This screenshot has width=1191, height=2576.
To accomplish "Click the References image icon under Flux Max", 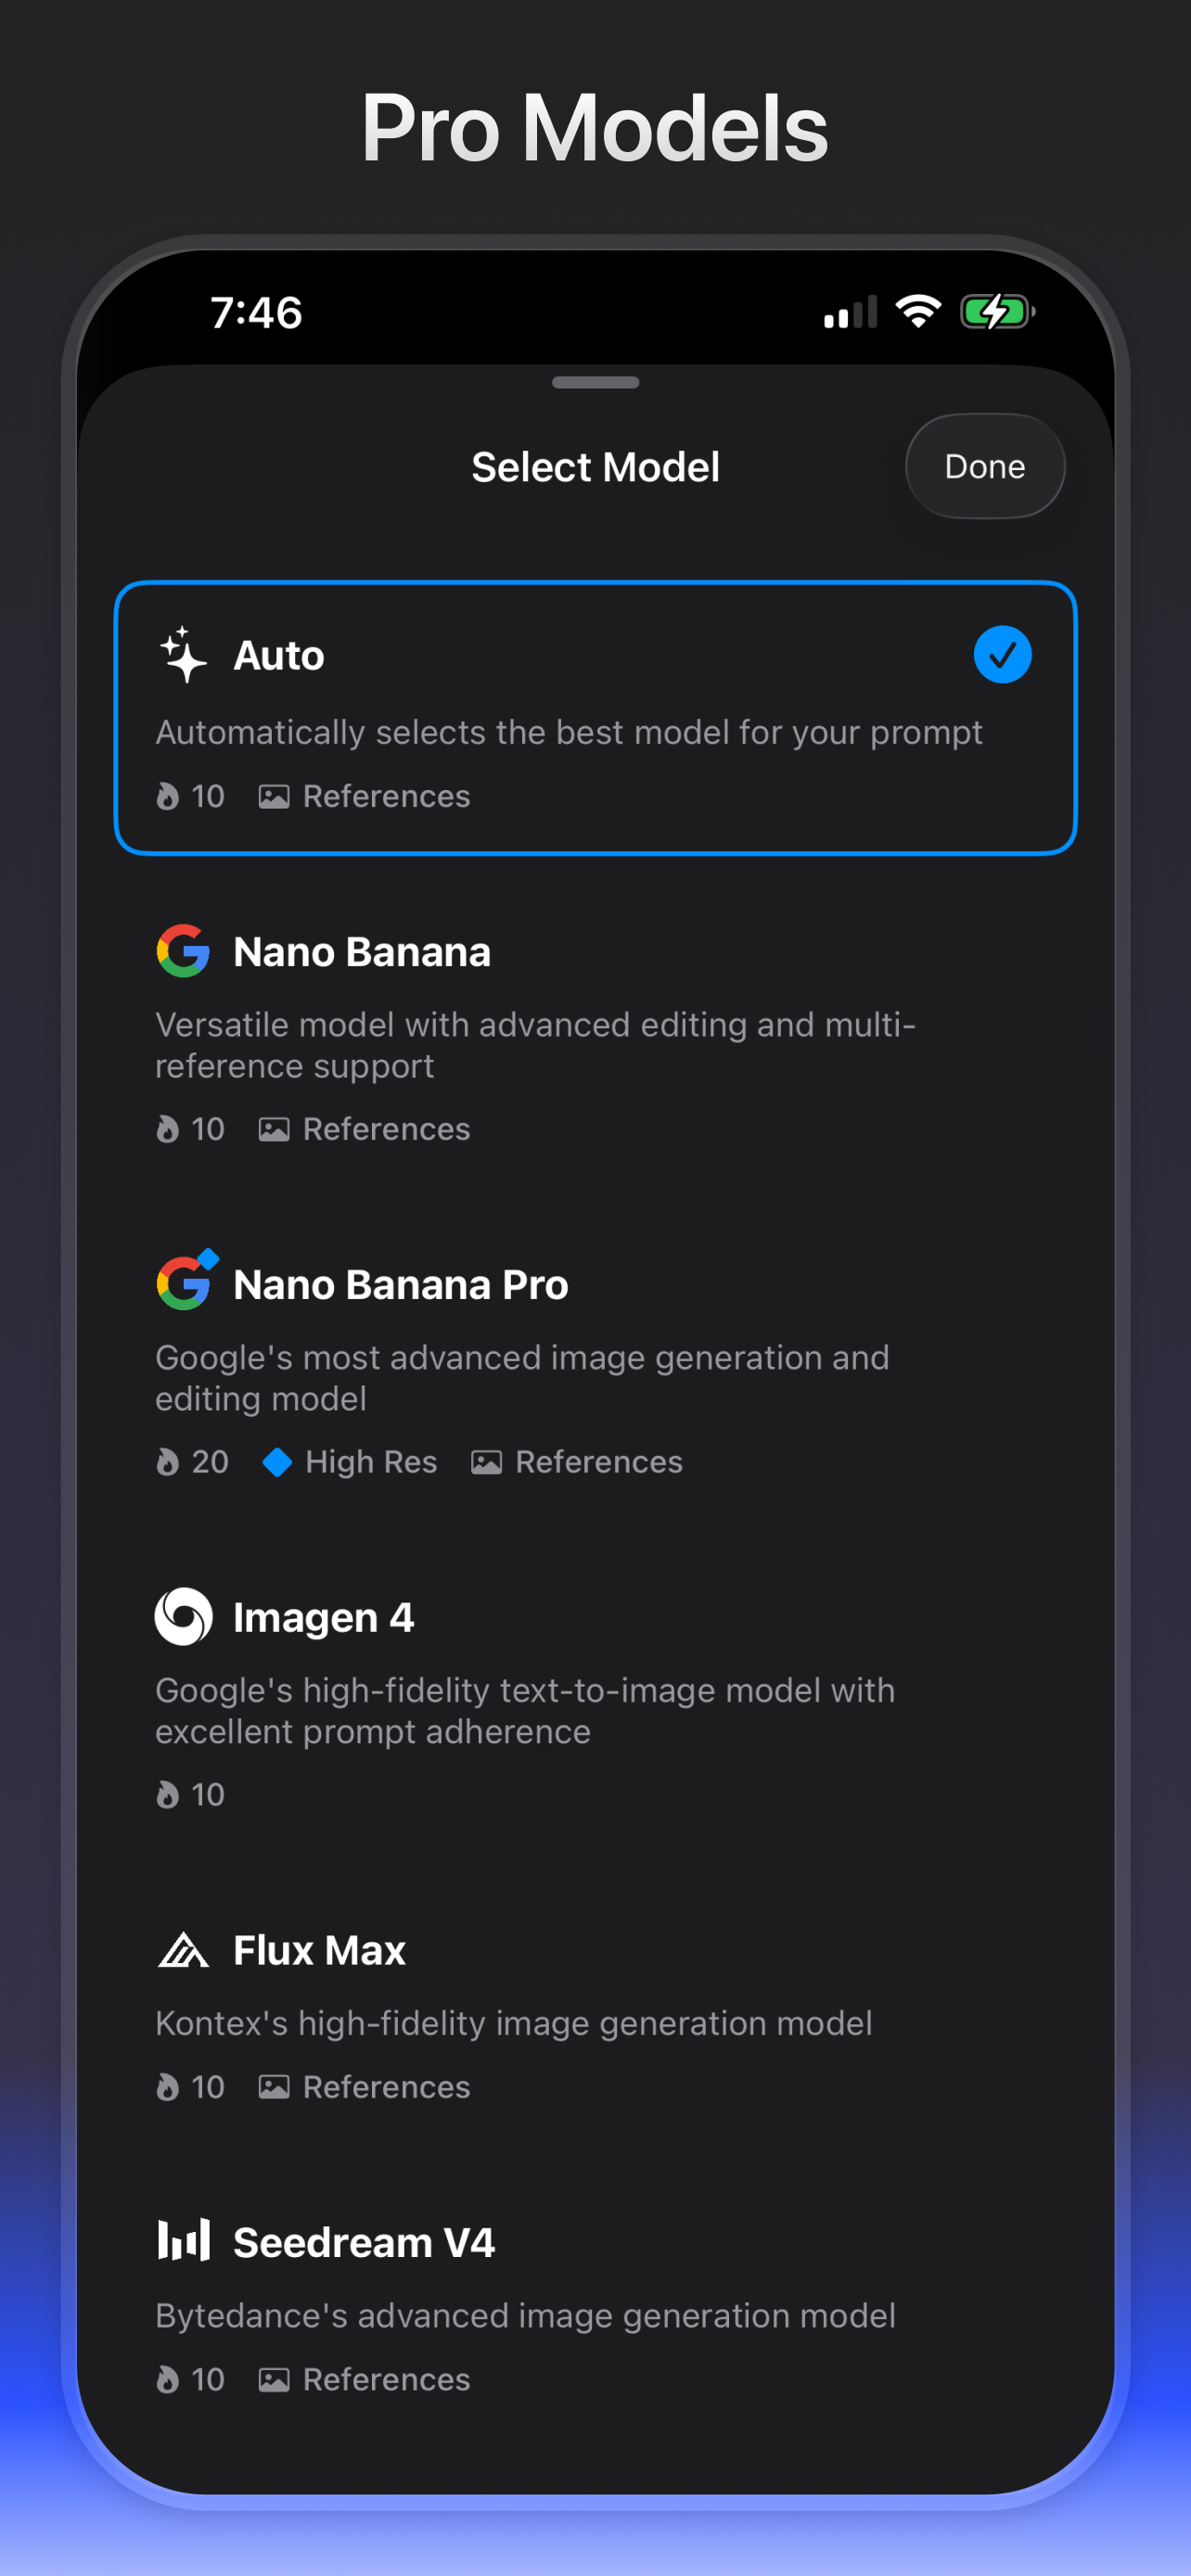I will pyautogui.click(x=274, y=2087).
